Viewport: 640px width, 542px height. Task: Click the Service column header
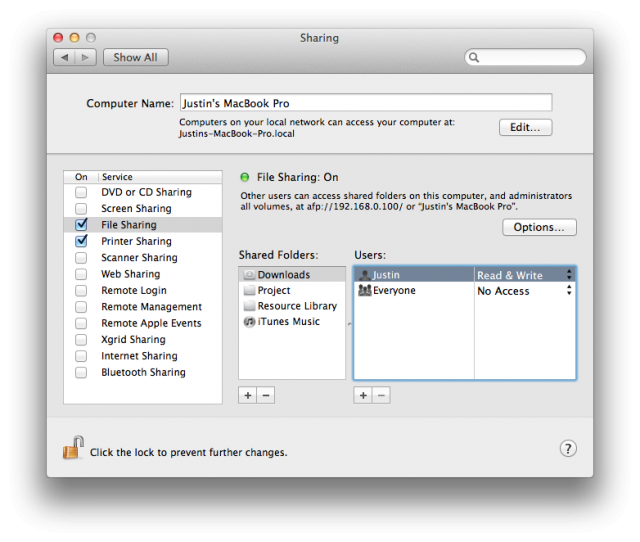(x=160, y=177)
